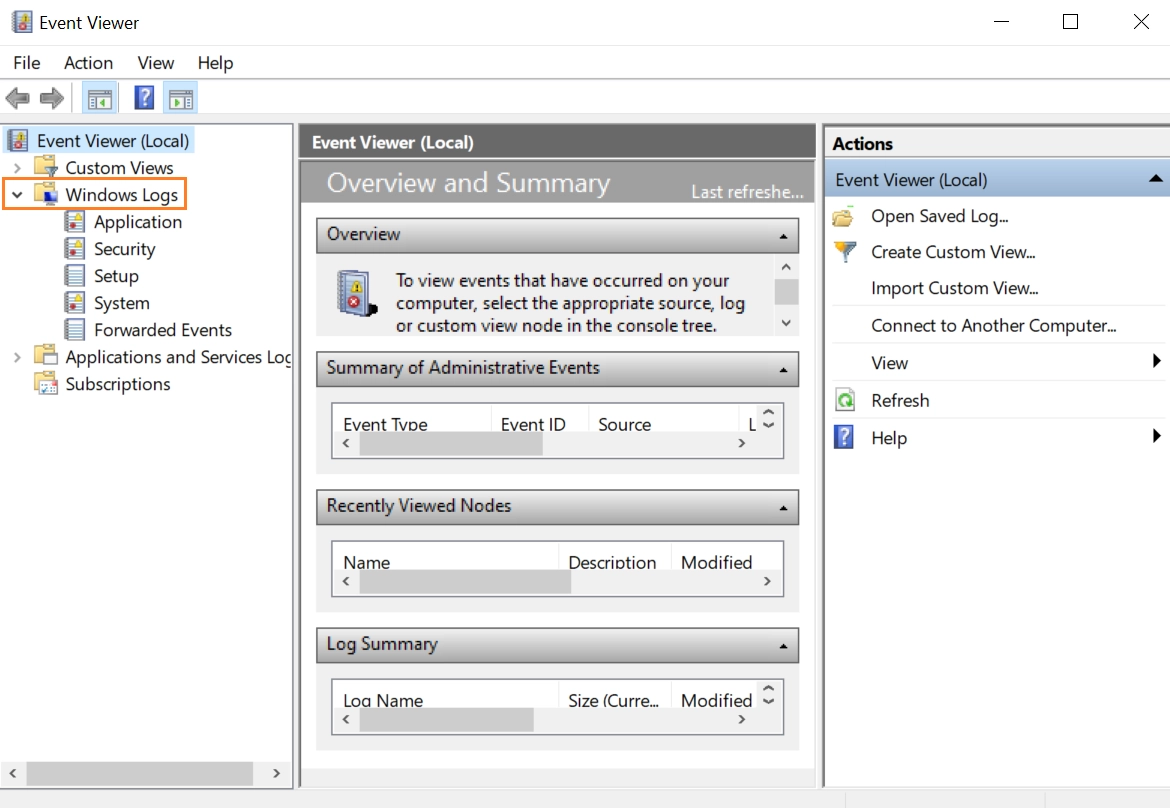Click the System log icon
This screenshot has height=808, width=1170.
click(x=75, y=302)
